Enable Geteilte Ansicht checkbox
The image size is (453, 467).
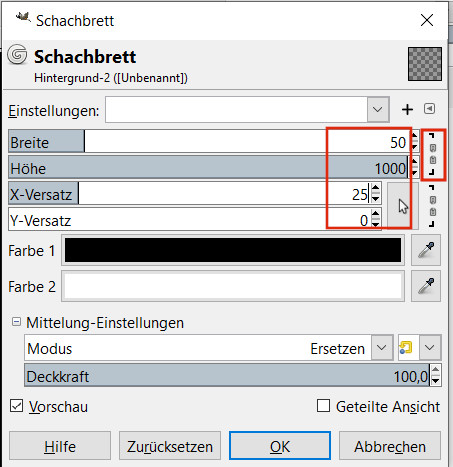323,406
